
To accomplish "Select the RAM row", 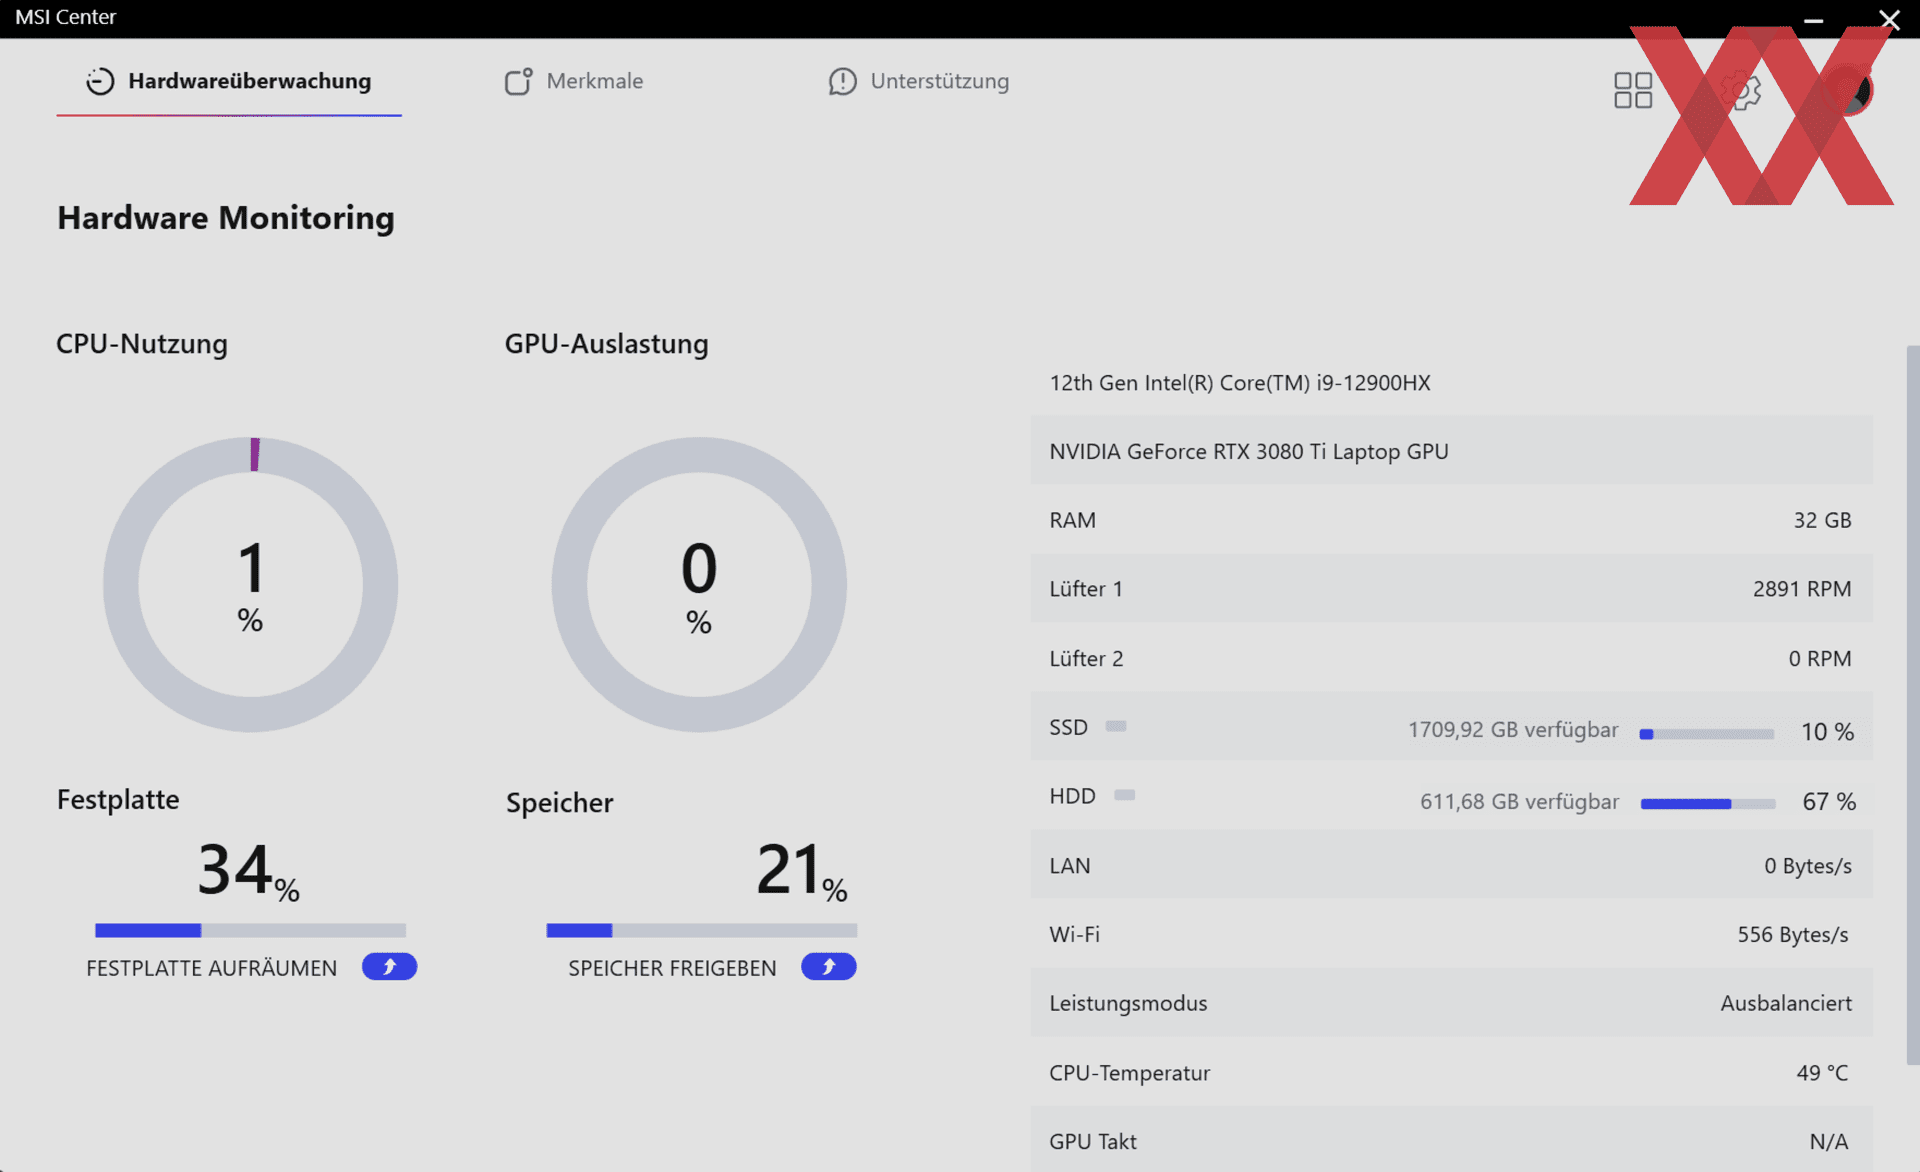I will (x=1451, y=520).
